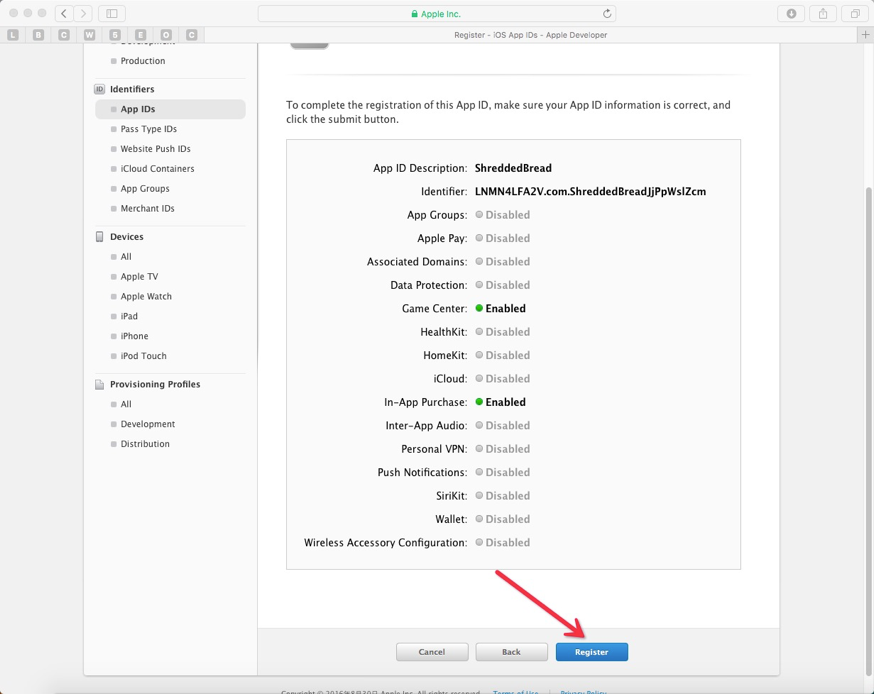Open Distribution provisioning profiles

click(145, 444)
